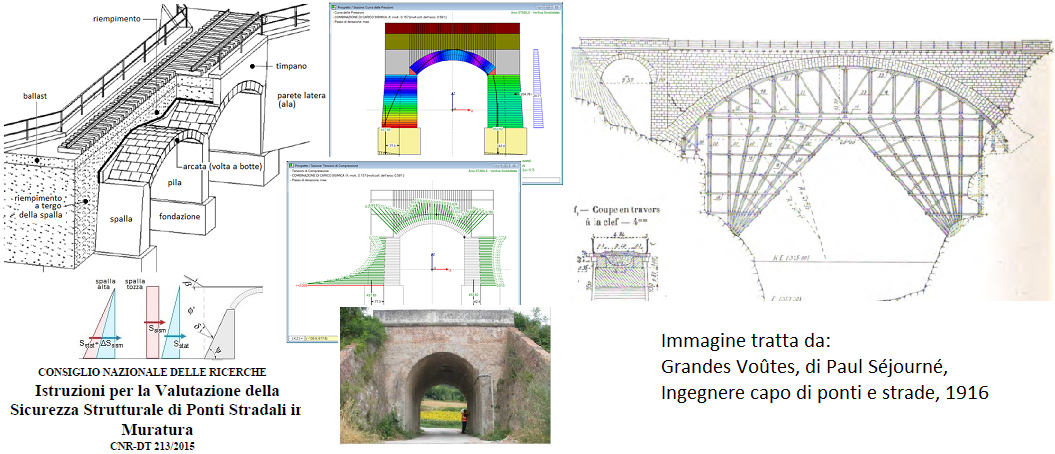Click the 'fondazione' label

coord(182,217)
